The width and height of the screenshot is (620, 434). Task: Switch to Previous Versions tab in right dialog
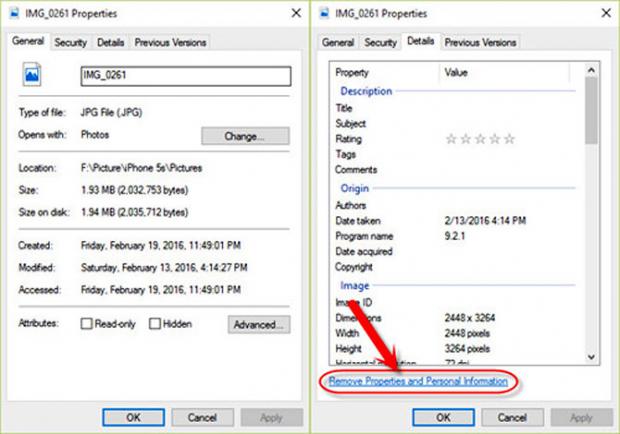(480, 43)
